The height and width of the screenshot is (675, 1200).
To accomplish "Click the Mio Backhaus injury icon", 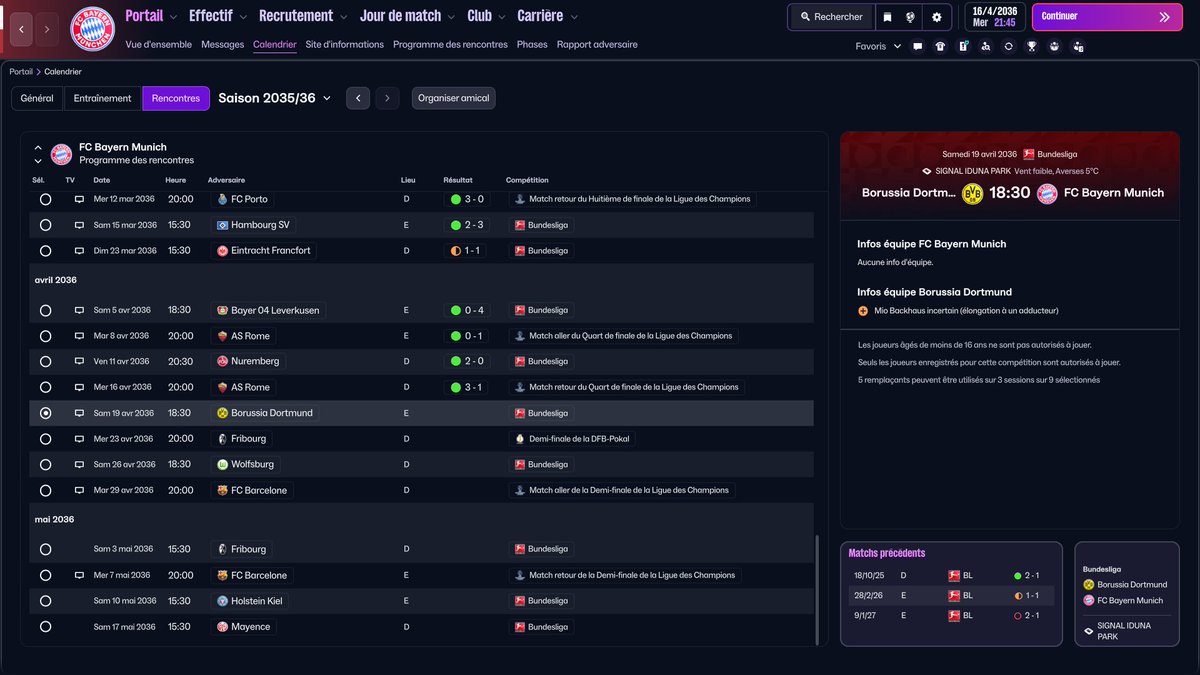I will (x=863, y=311).
